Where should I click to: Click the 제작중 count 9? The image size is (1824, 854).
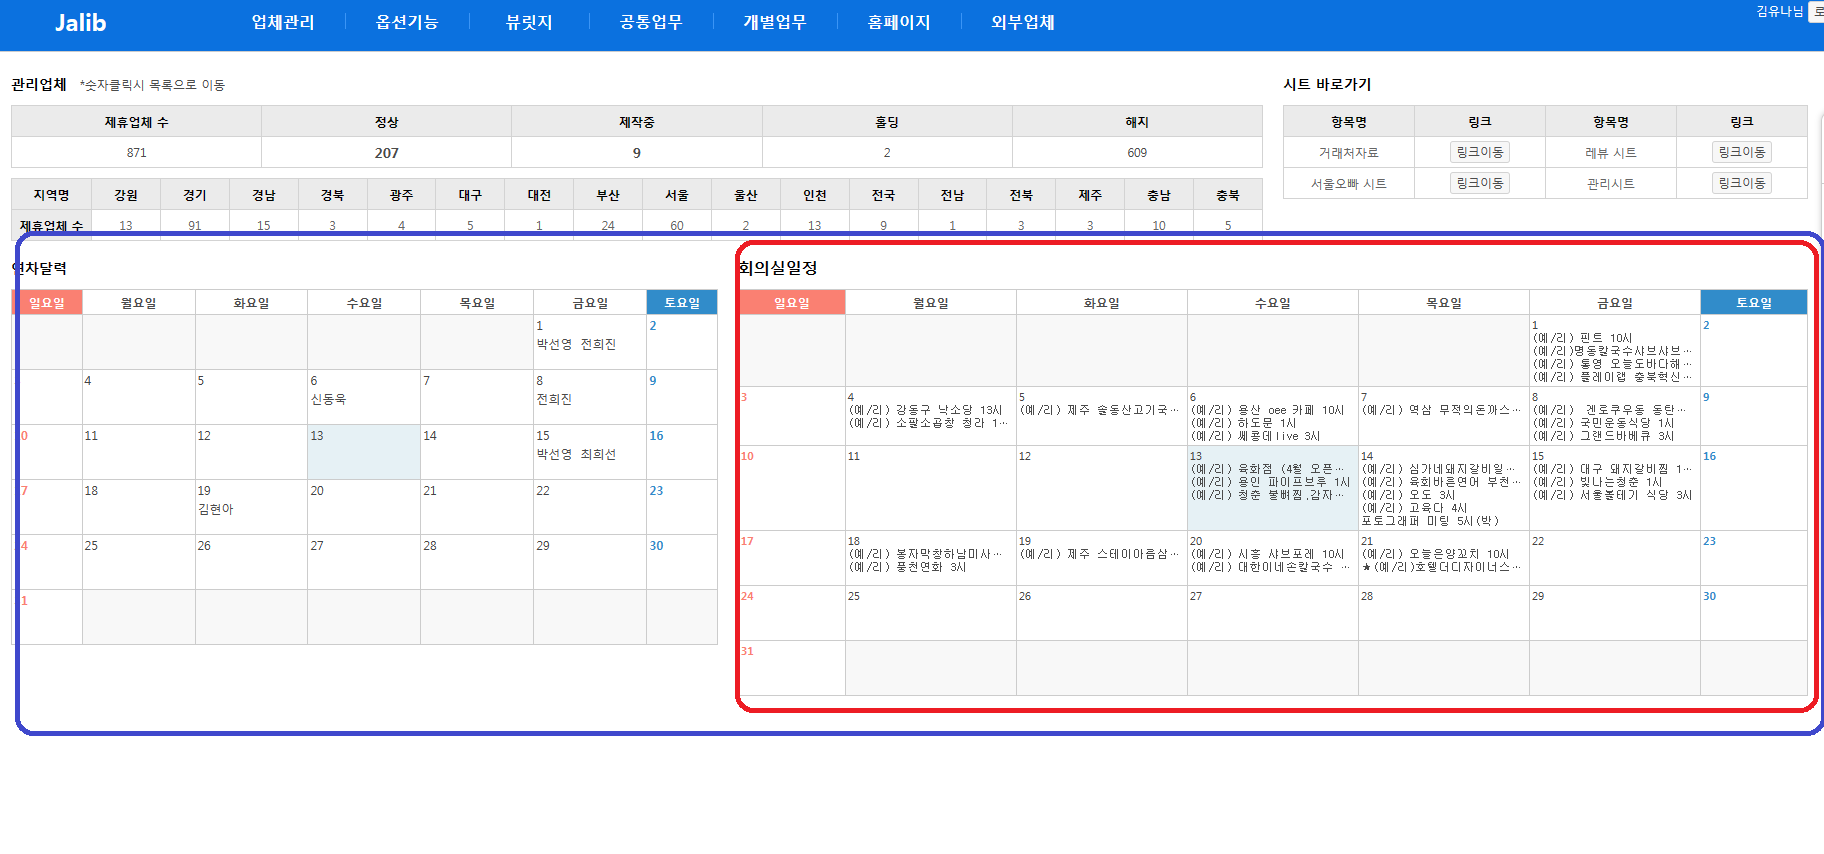[x=637, y=153]
